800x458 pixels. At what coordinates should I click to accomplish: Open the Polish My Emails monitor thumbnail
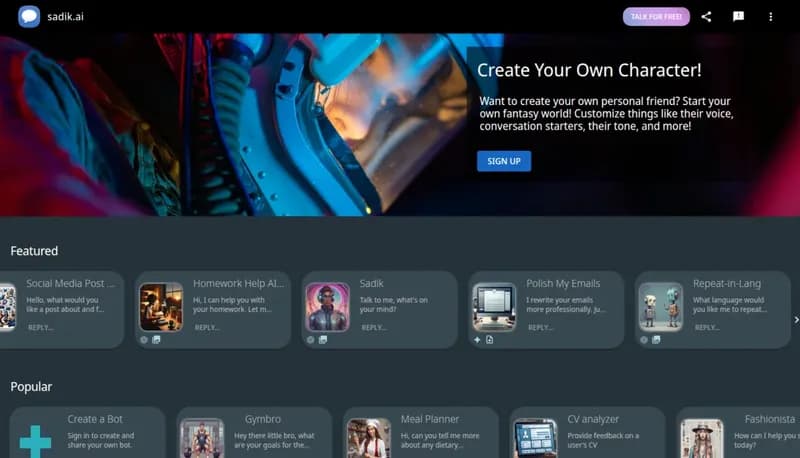(494, 307)
